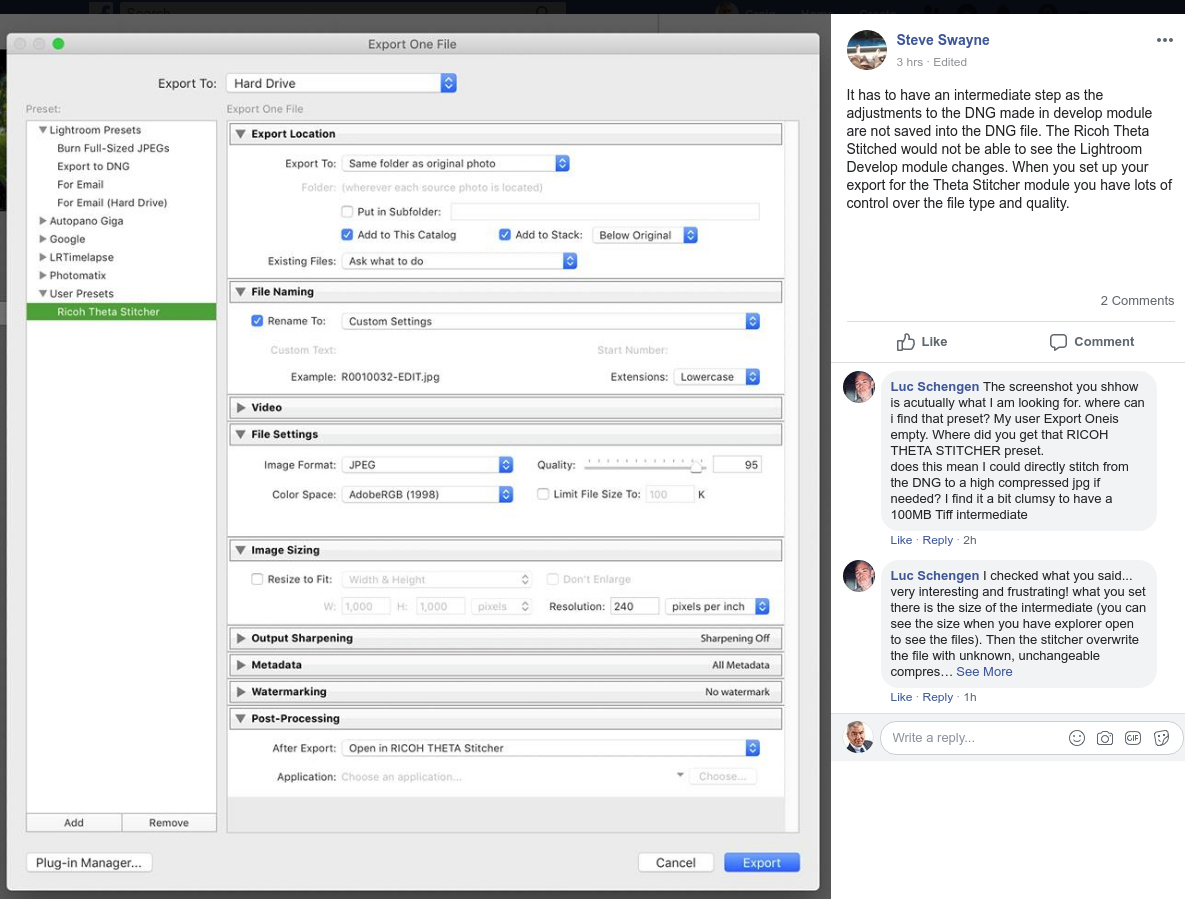Click the Like thumbs-up icon on post
1185x899 pixels.
[905, 342]
